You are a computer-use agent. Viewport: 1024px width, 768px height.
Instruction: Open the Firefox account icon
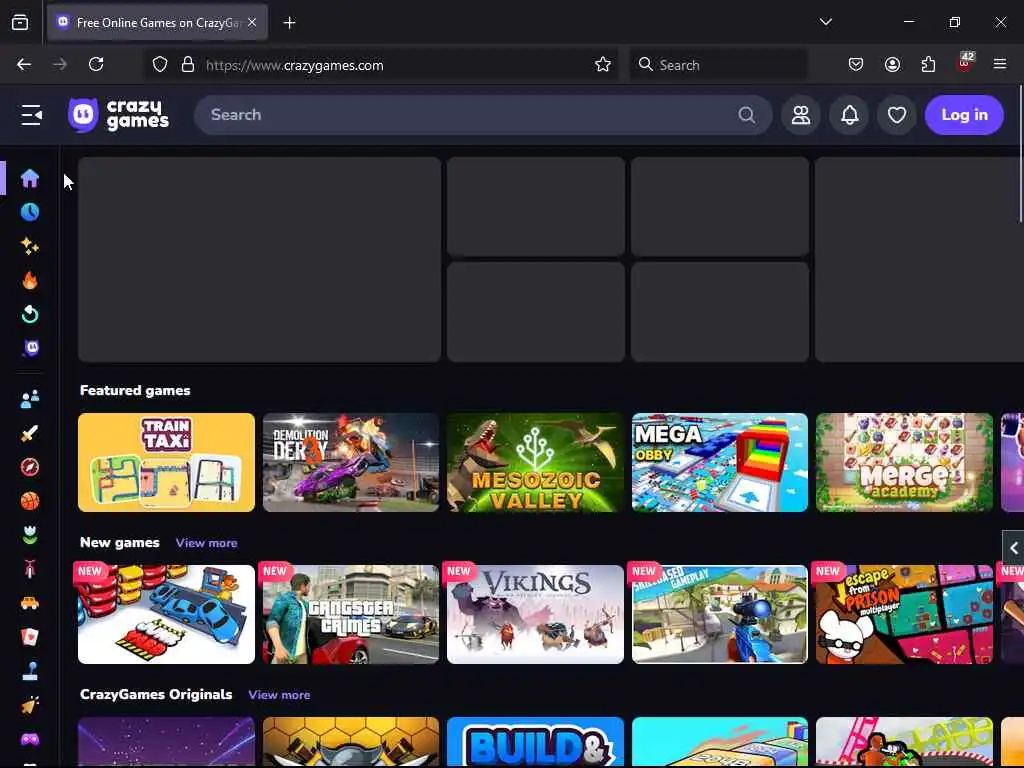pyautogui.click(x=892, y=65)
